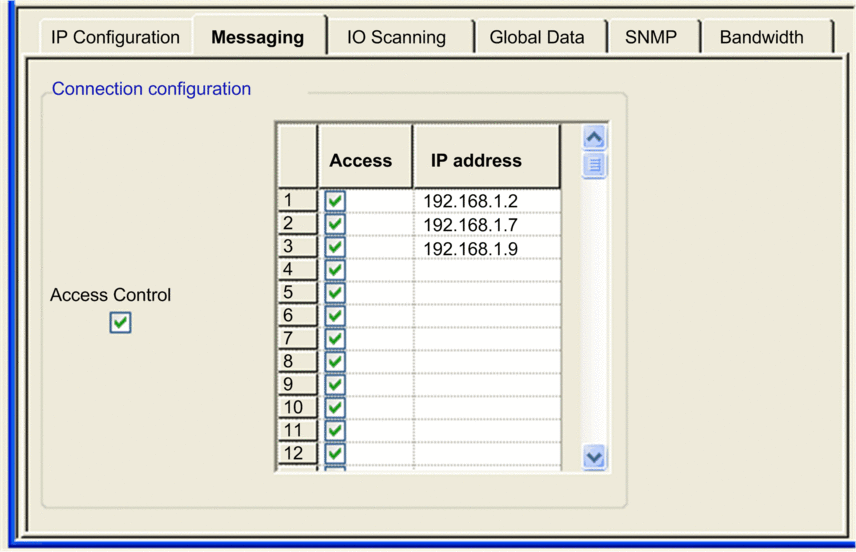Toggle Access checkbox in row 2

click(335, 224)
